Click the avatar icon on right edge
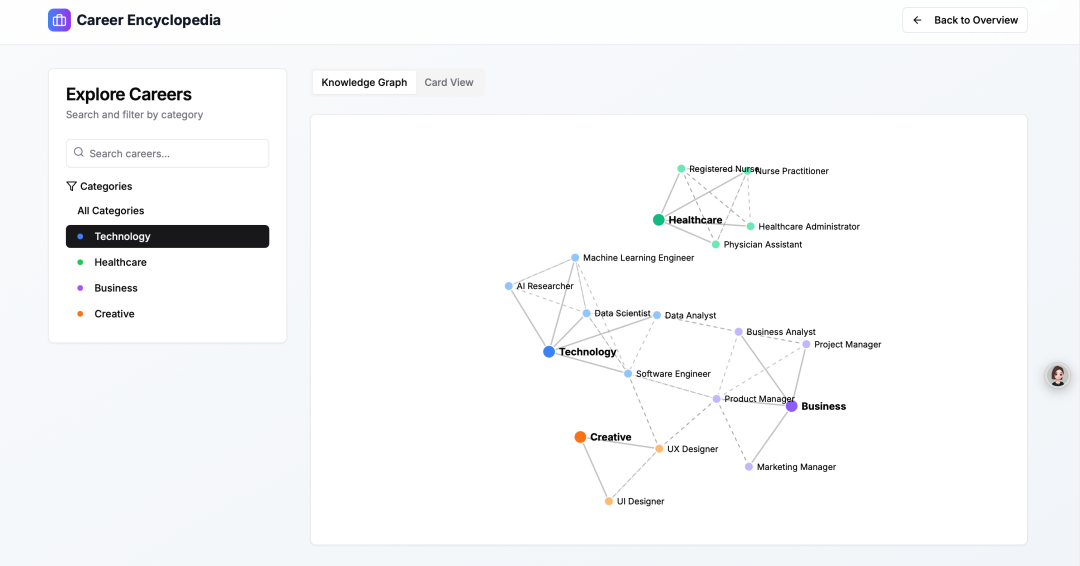1080x566 pixels. click(x=1057, y=375)
